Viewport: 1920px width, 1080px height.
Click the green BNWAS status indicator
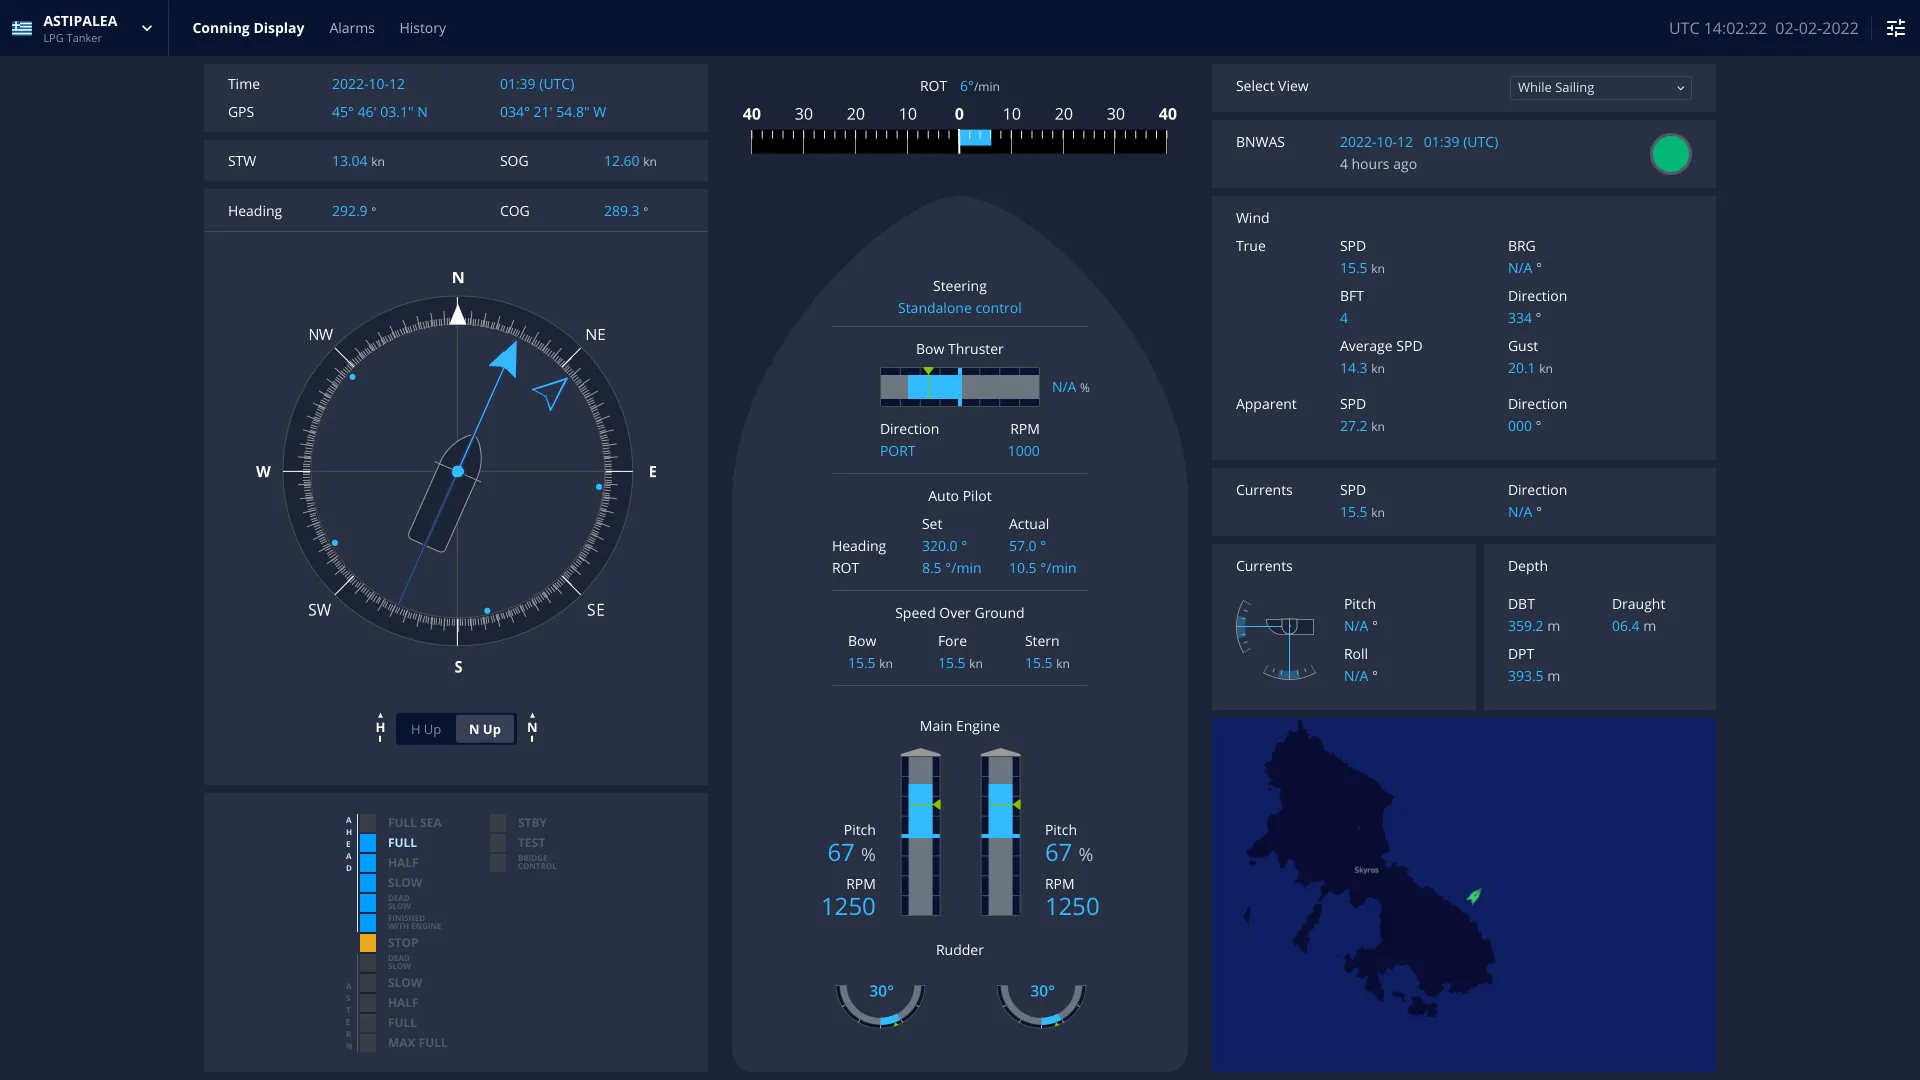(1670, 154)
